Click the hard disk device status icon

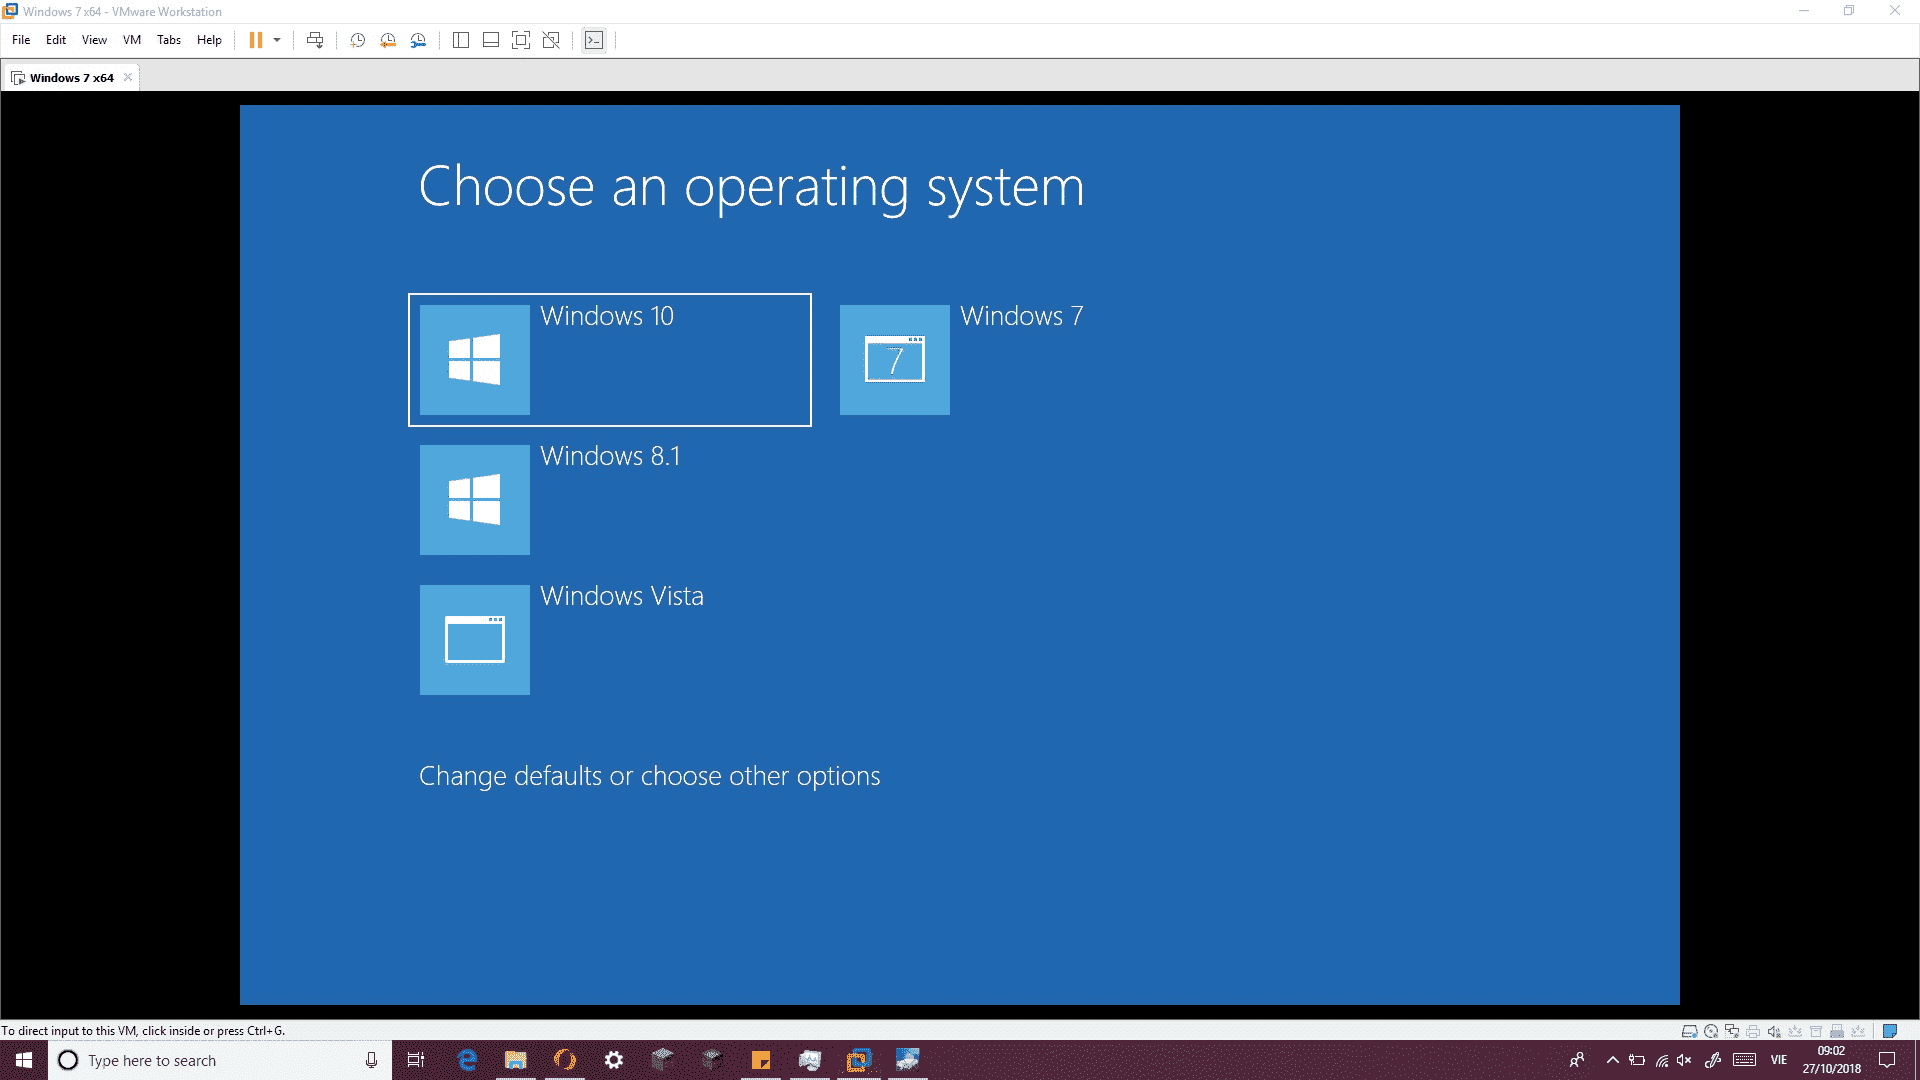pyautogui.click(x=1690, y=1031)
